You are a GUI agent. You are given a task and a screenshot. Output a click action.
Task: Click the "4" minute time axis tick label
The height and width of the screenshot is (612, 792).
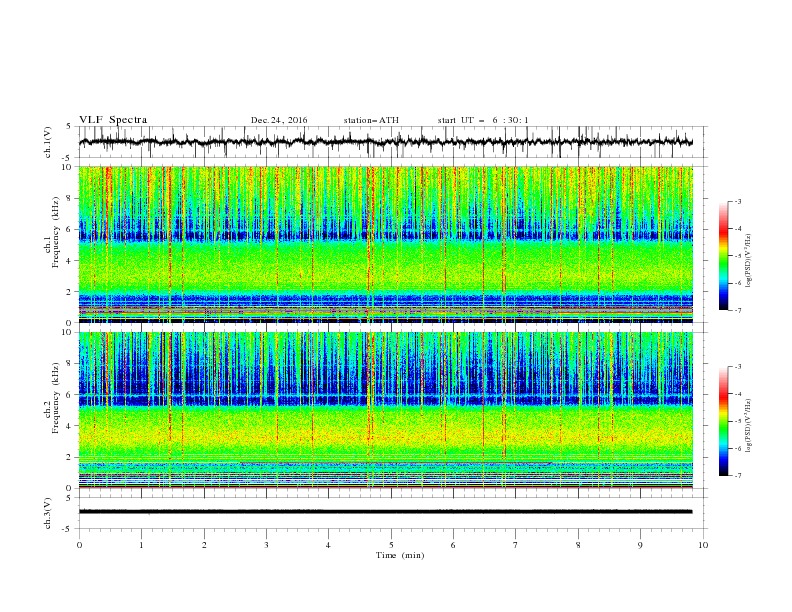(x=328, y=545)
